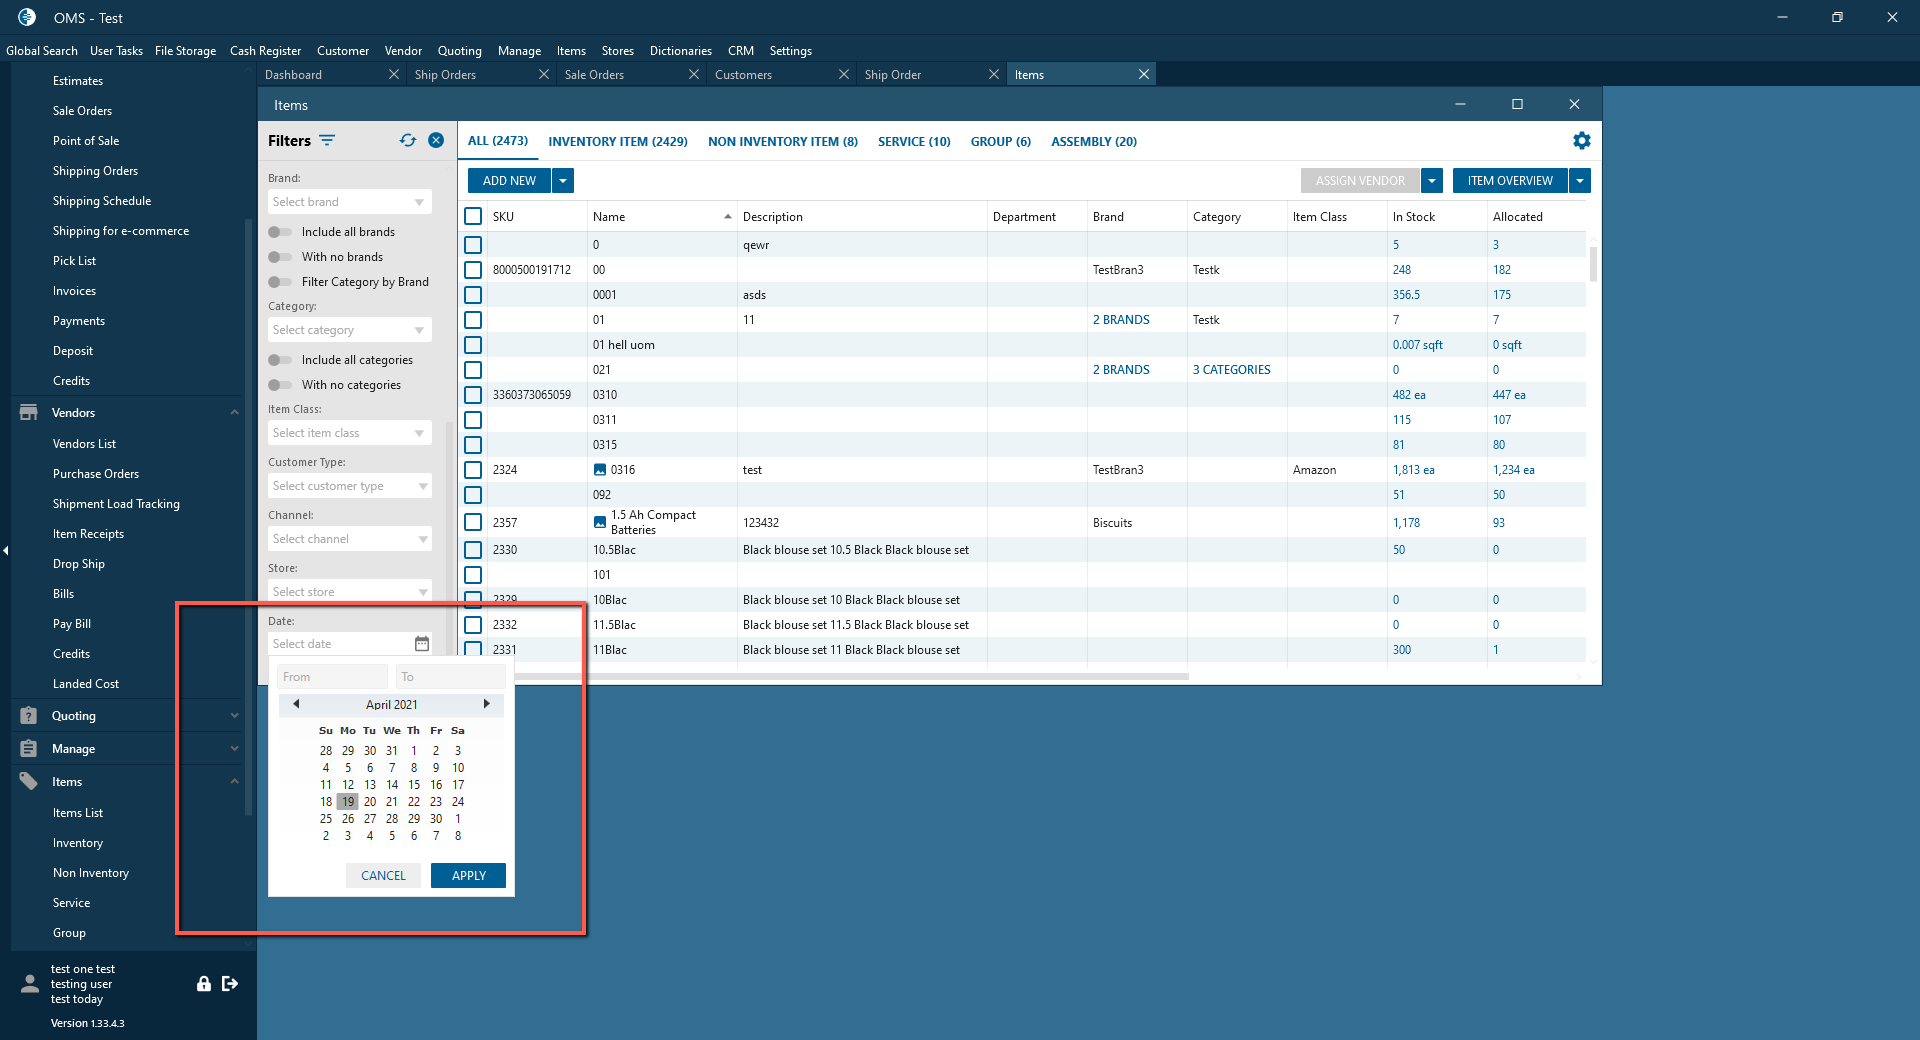Open the Select item class dropdown
Image resolution: width=1920 pixels, height=1040 pixels.
pos(350,433)
